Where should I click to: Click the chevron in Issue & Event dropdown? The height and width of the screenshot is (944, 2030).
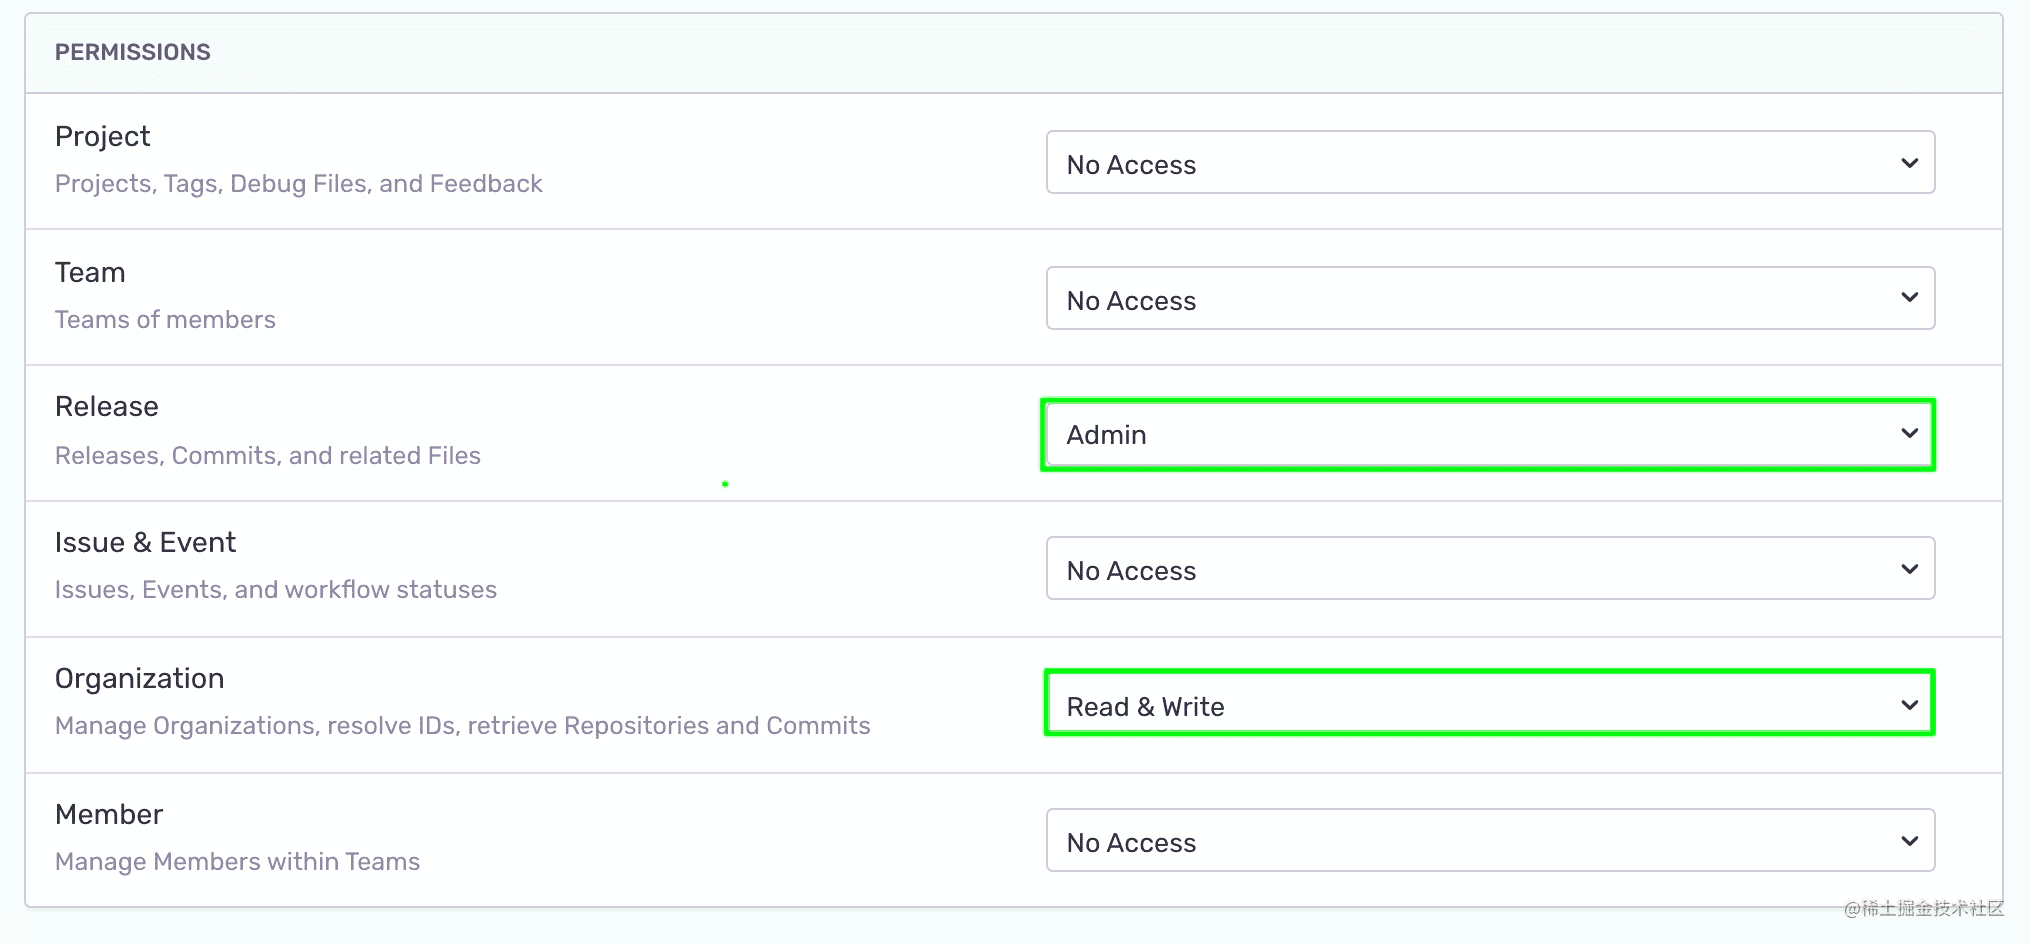coord(1909,569)
